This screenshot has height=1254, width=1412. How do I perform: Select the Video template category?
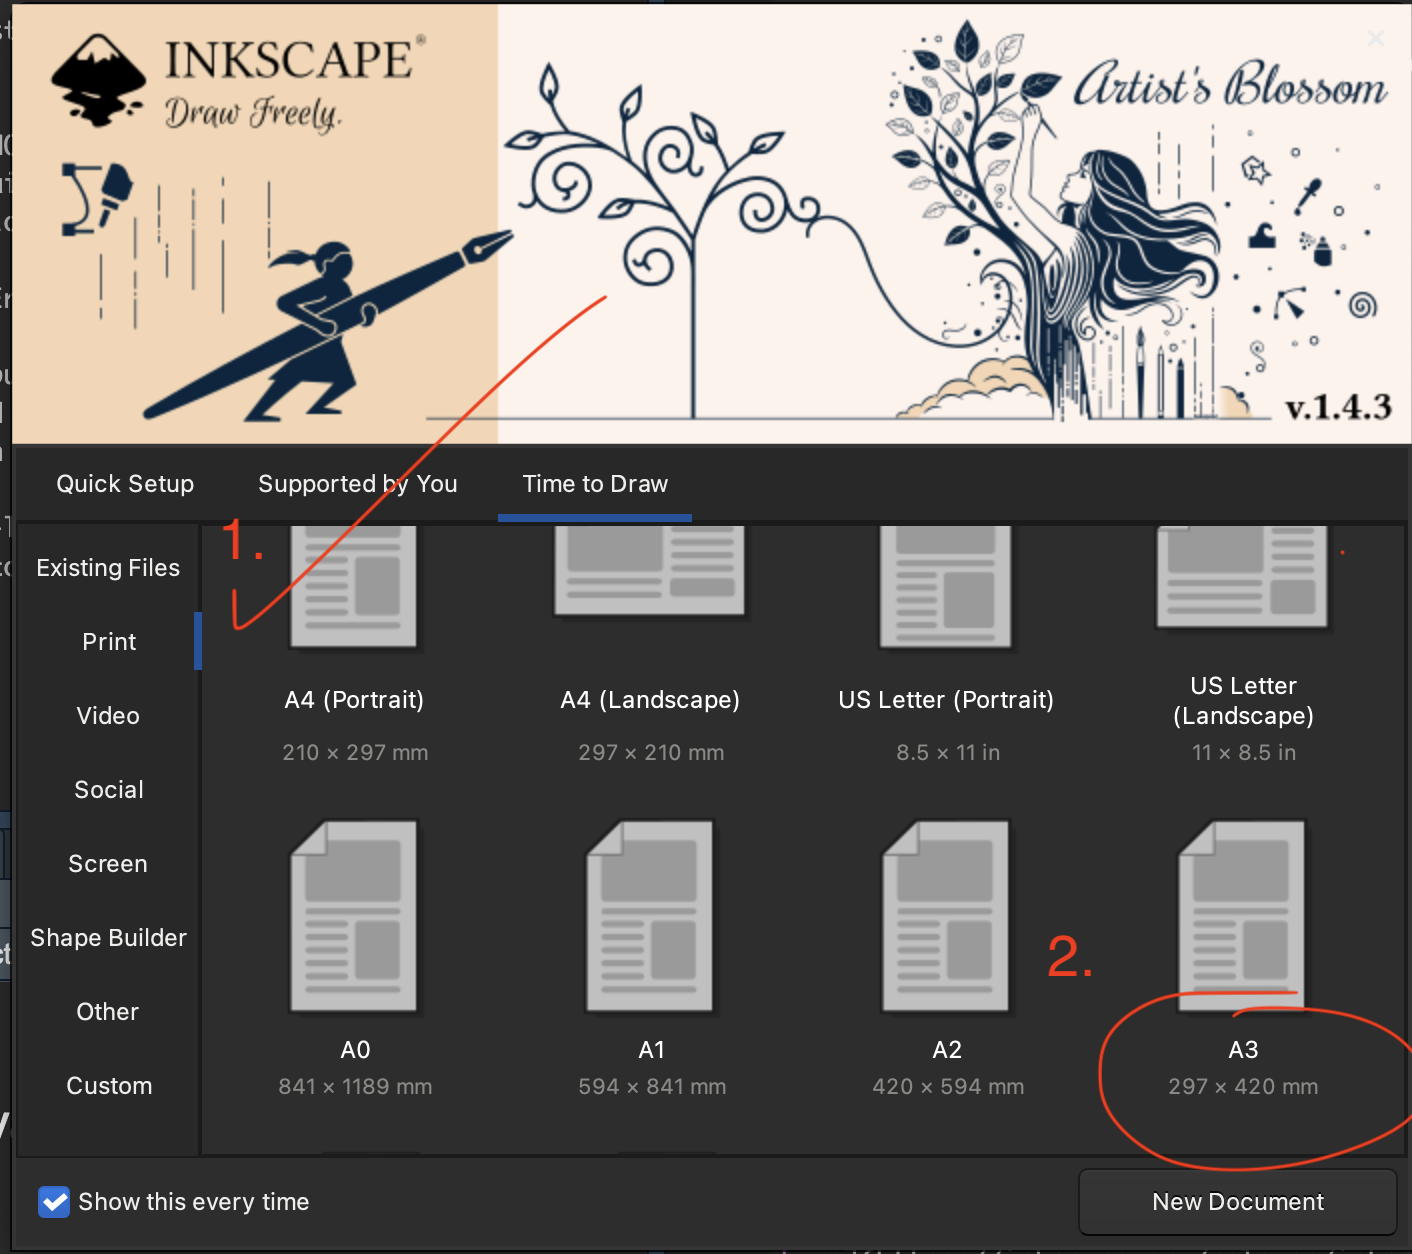pyautogui.click(x=108, y=716)
